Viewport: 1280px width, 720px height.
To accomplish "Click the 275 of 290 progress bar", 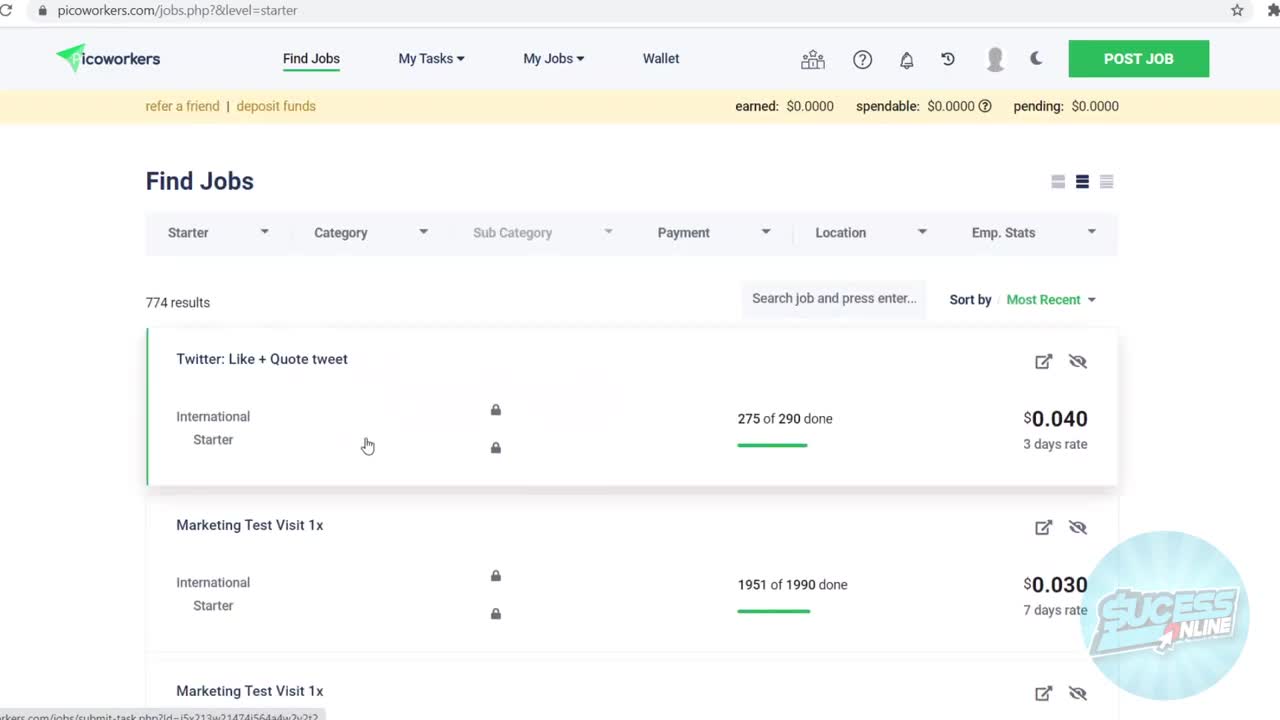I will [772, 445].
